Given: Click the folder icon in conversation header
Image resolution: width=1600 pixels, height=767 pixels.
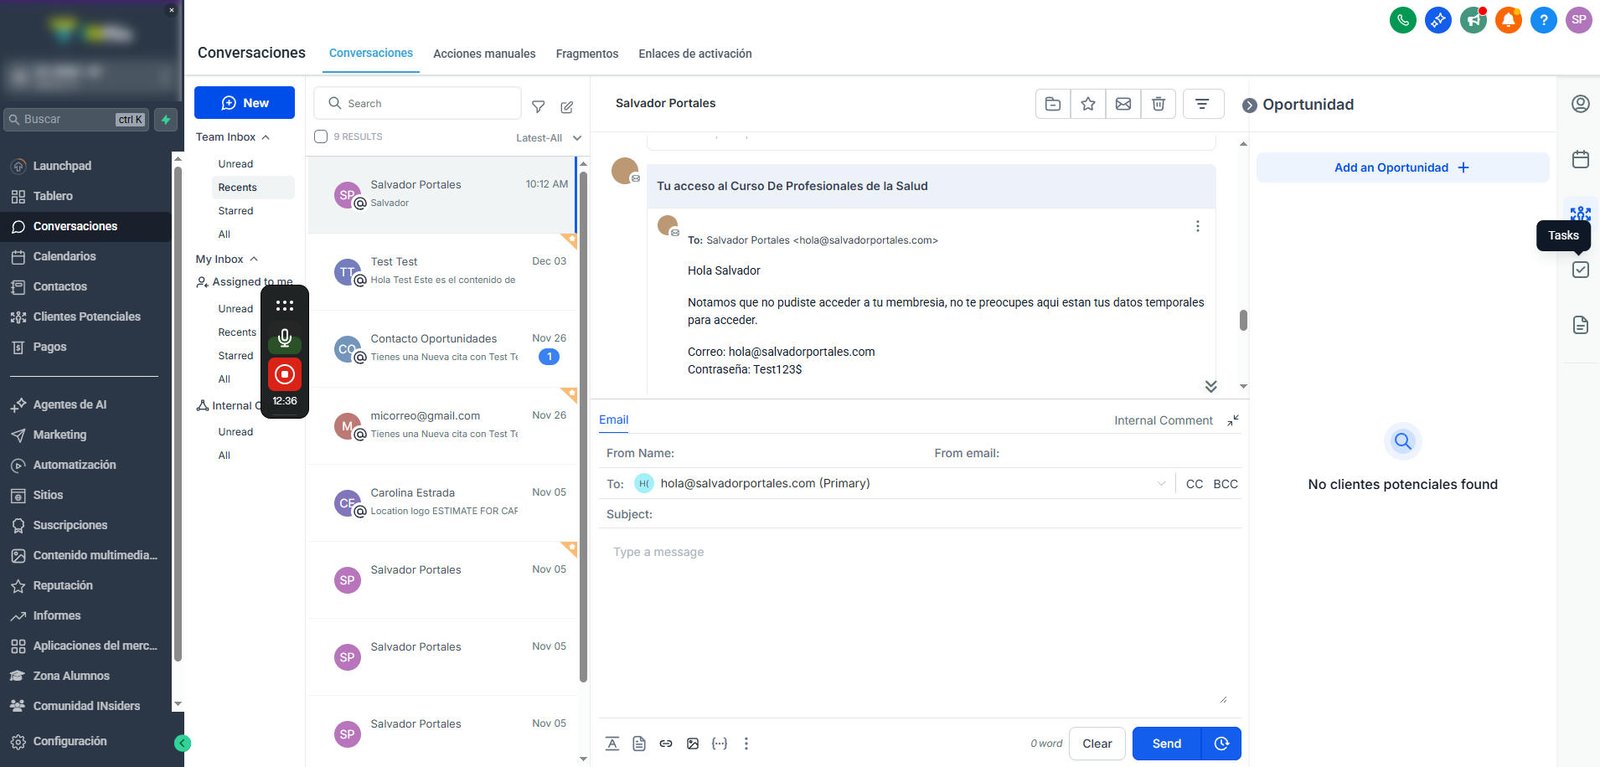Looking at the screenshot, I should pos(1053,103).
